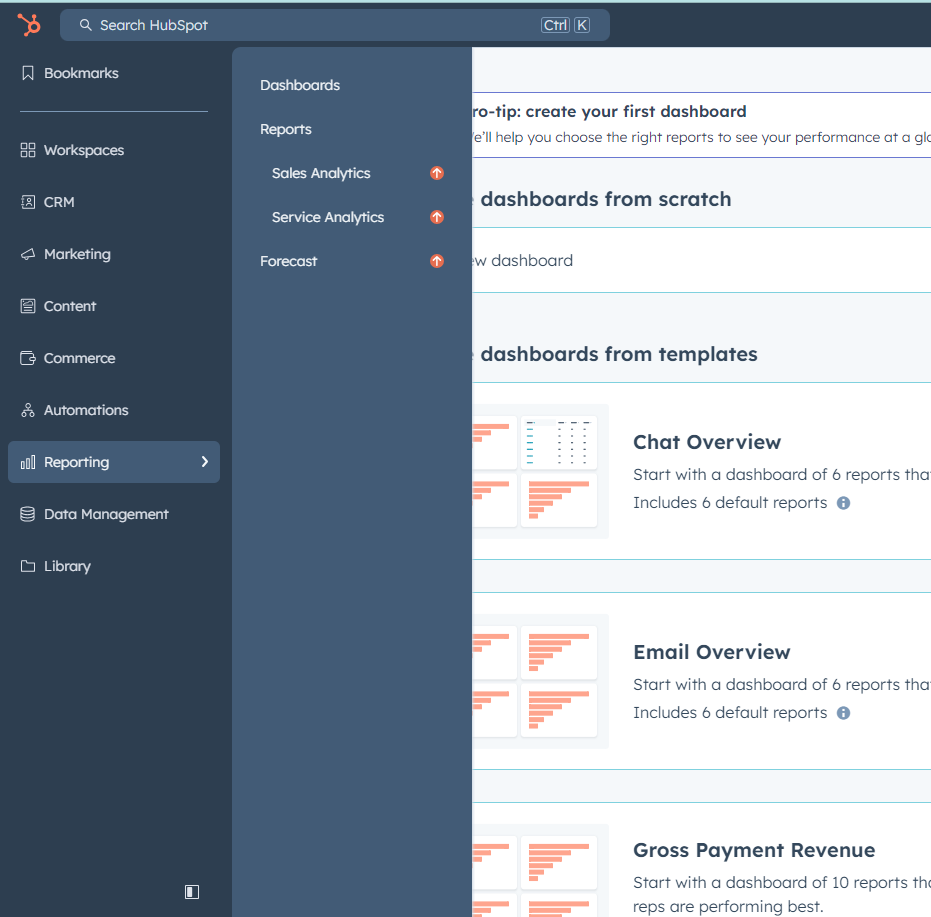Select Reporting in the sidebar
This screenshot has height=917, width=931.
click(114, 462)
